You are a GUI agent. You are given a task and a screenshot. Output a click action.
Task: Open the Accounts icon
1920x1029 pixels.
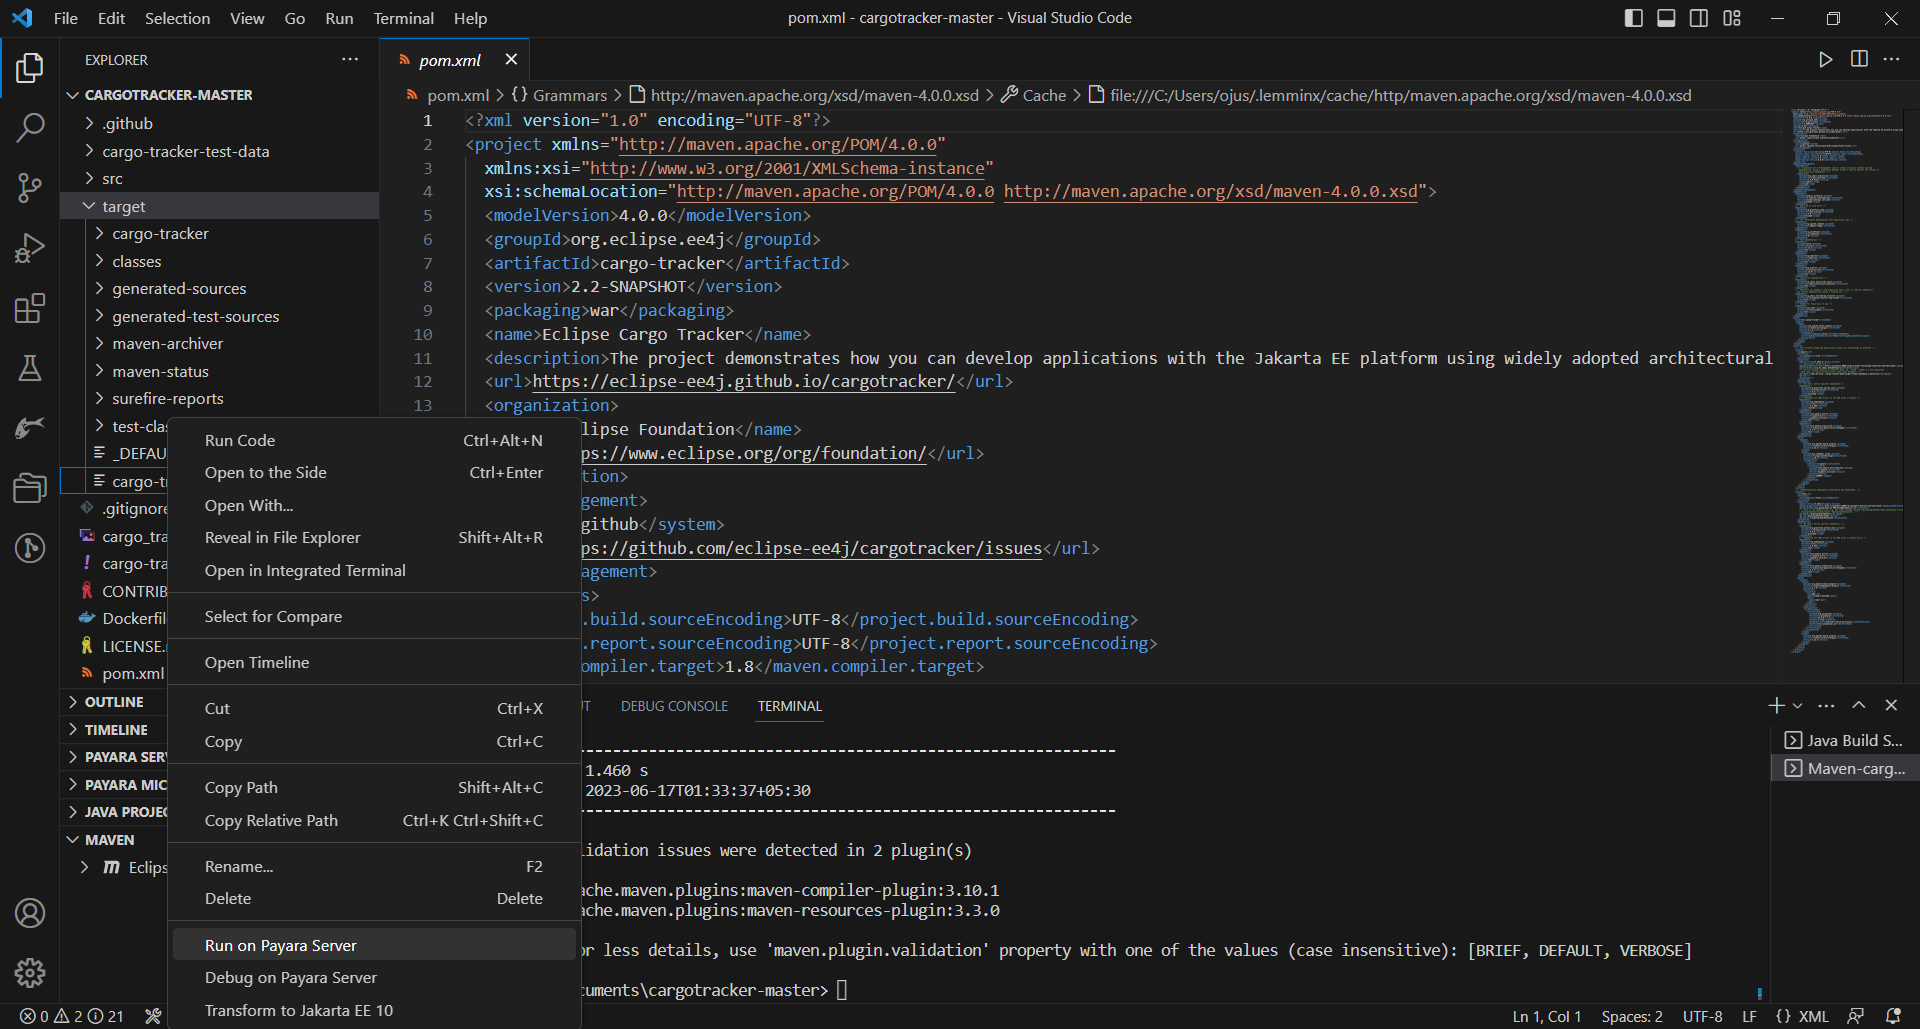pyautogui.click(x=30, y=913)
